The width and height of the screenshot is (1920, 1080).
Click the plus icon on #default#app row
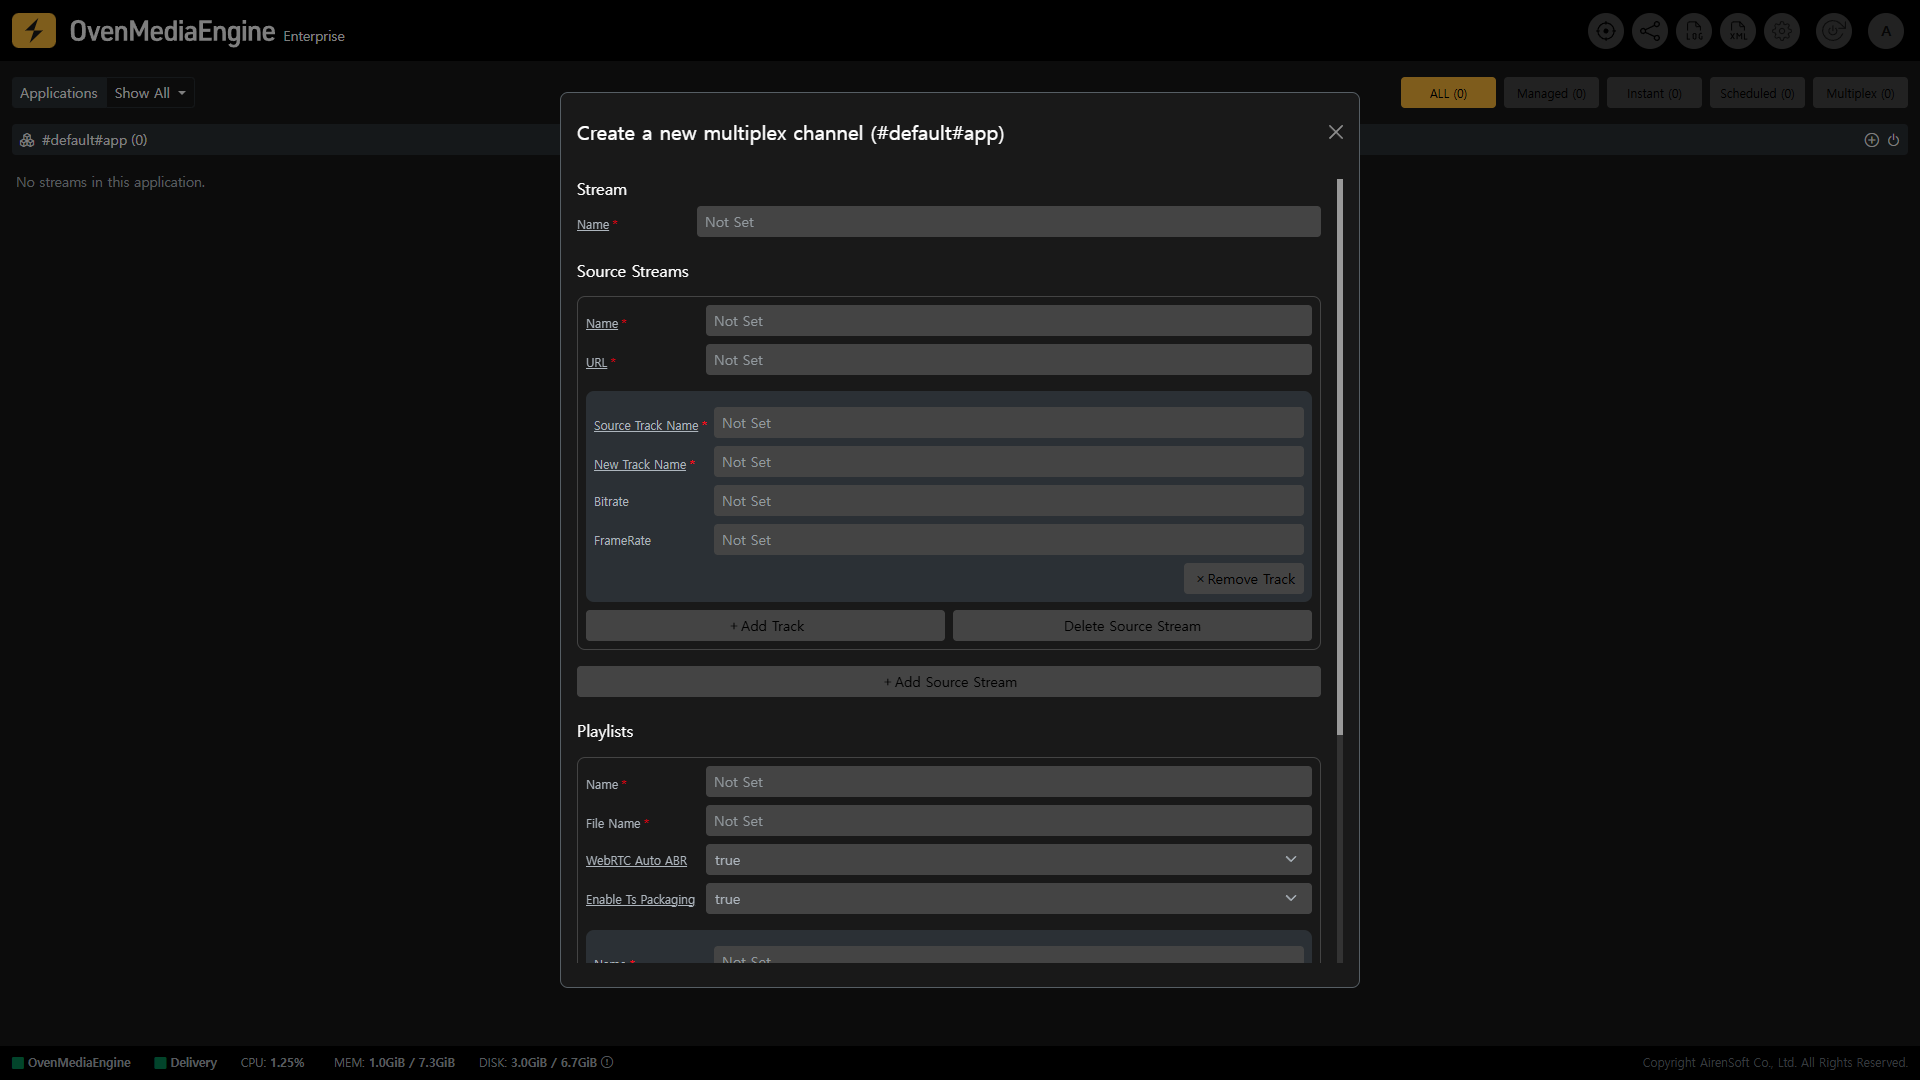(x=1871, y=140)
